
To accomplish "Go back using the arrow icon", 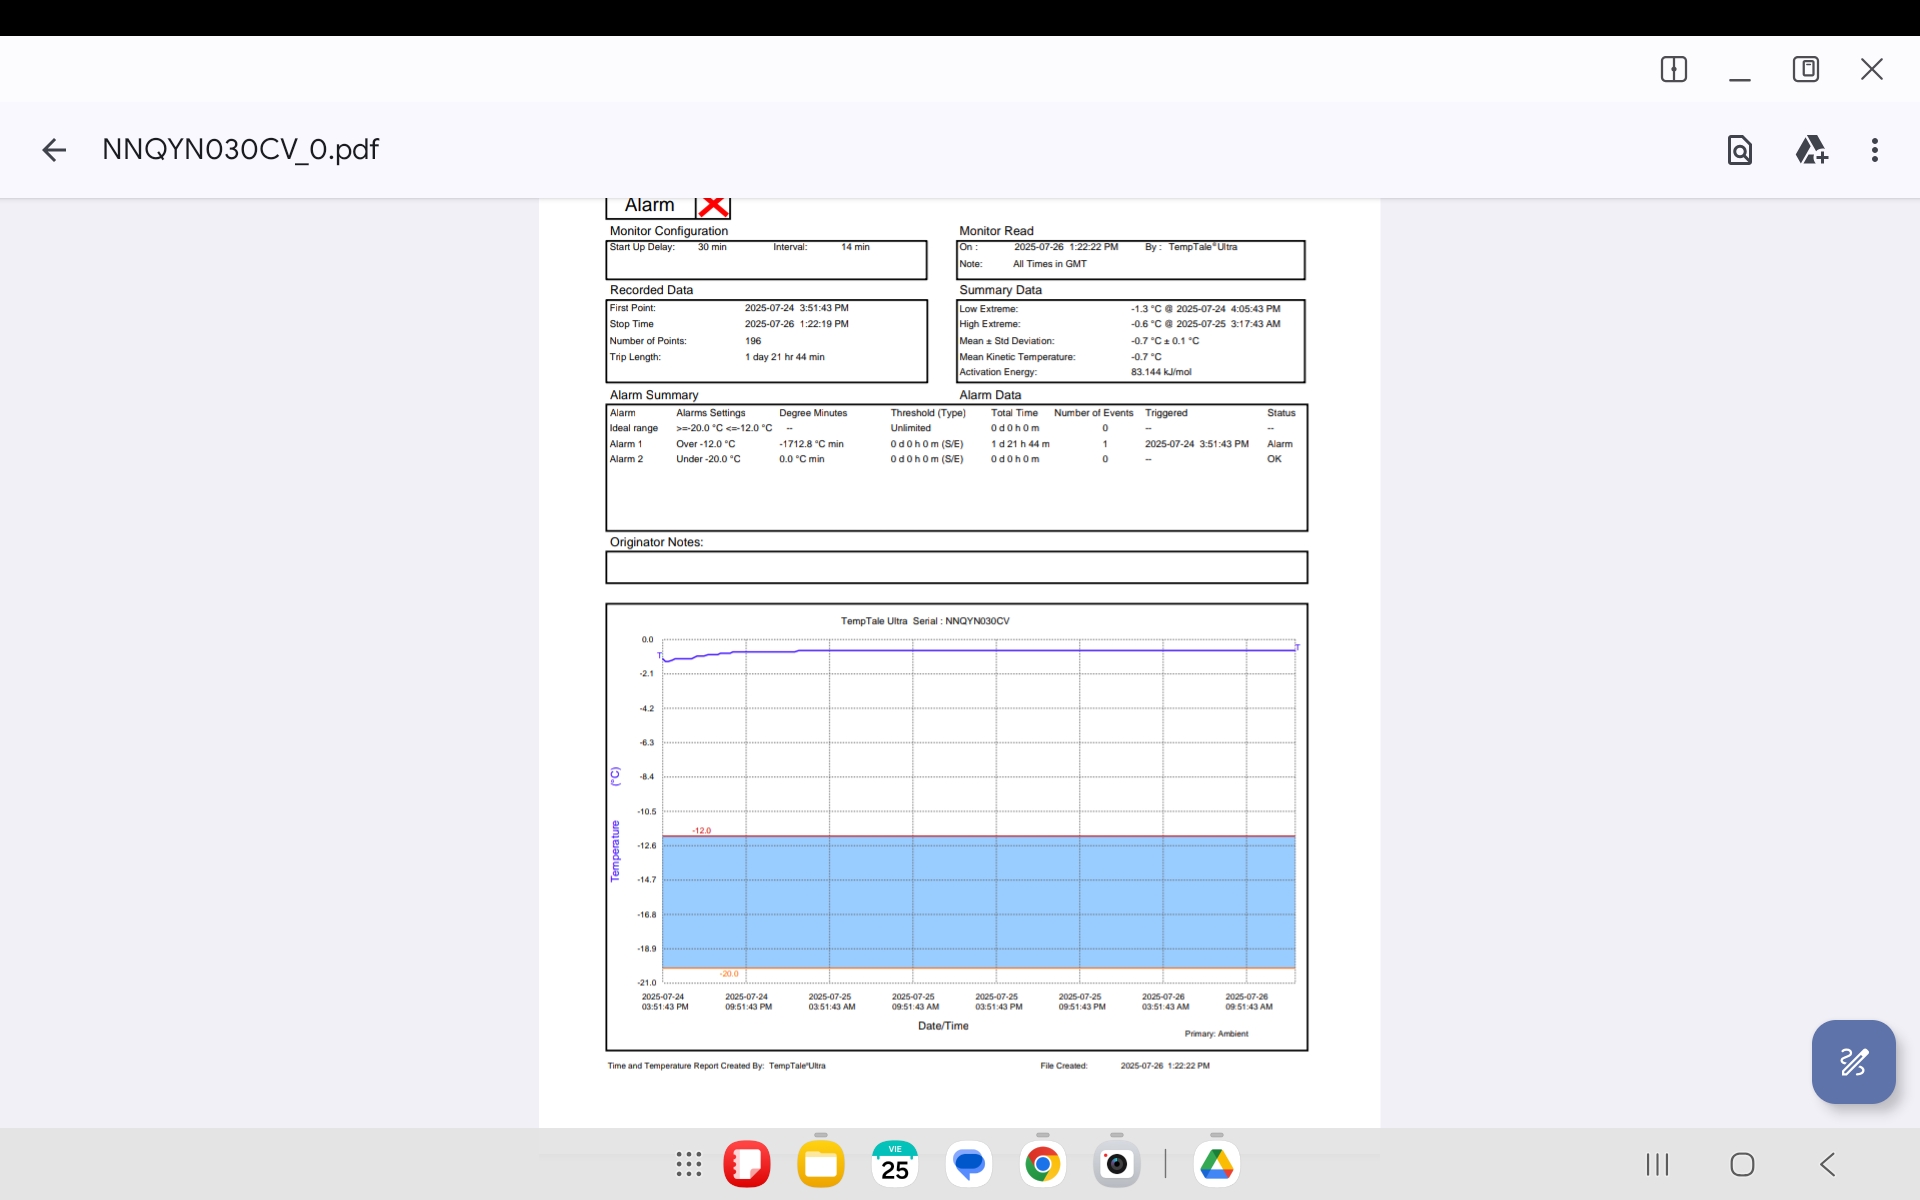I will [x=54, y=150].
